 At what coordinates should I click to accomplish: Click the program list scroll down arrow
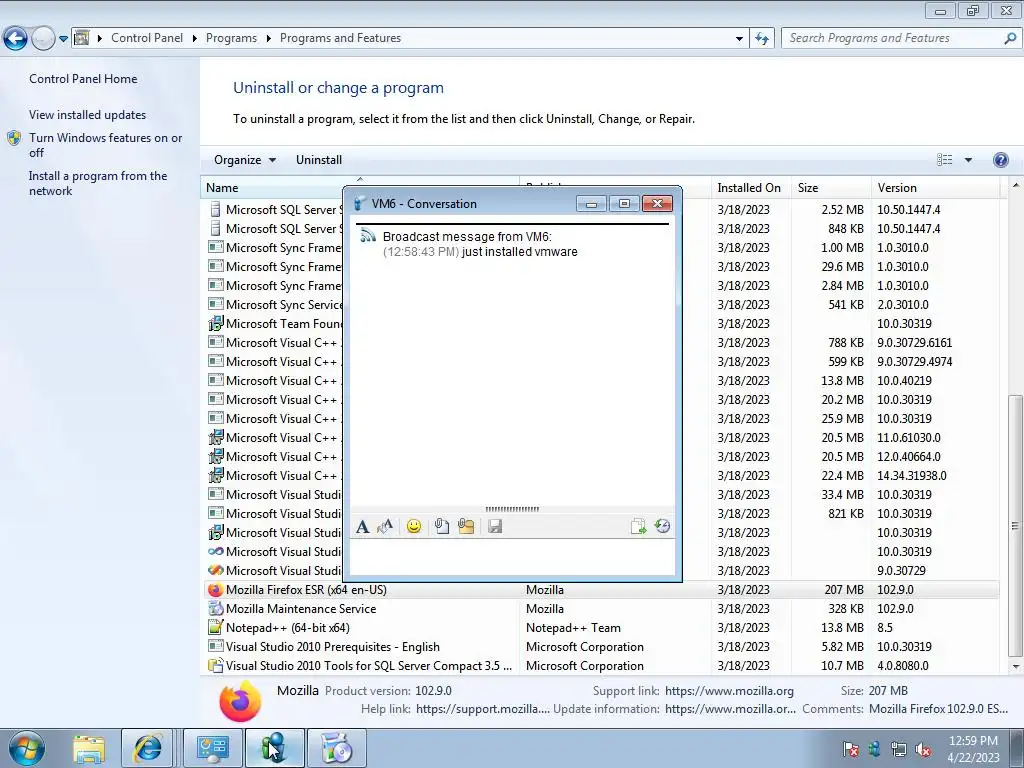point(1015,667)
